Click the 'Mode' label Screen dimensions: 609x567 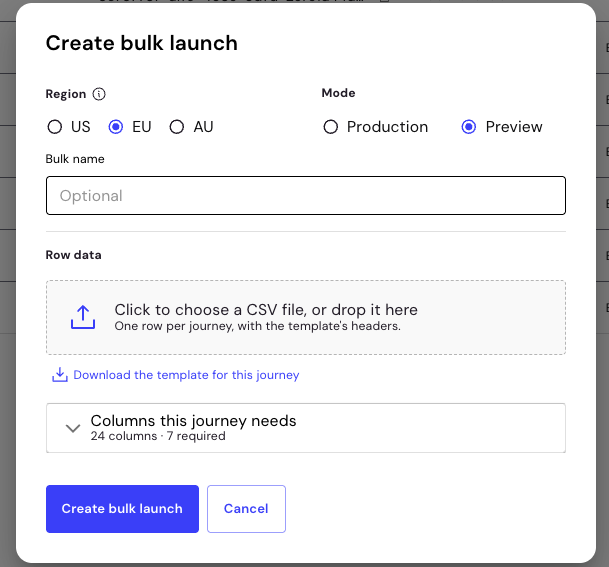338,93
